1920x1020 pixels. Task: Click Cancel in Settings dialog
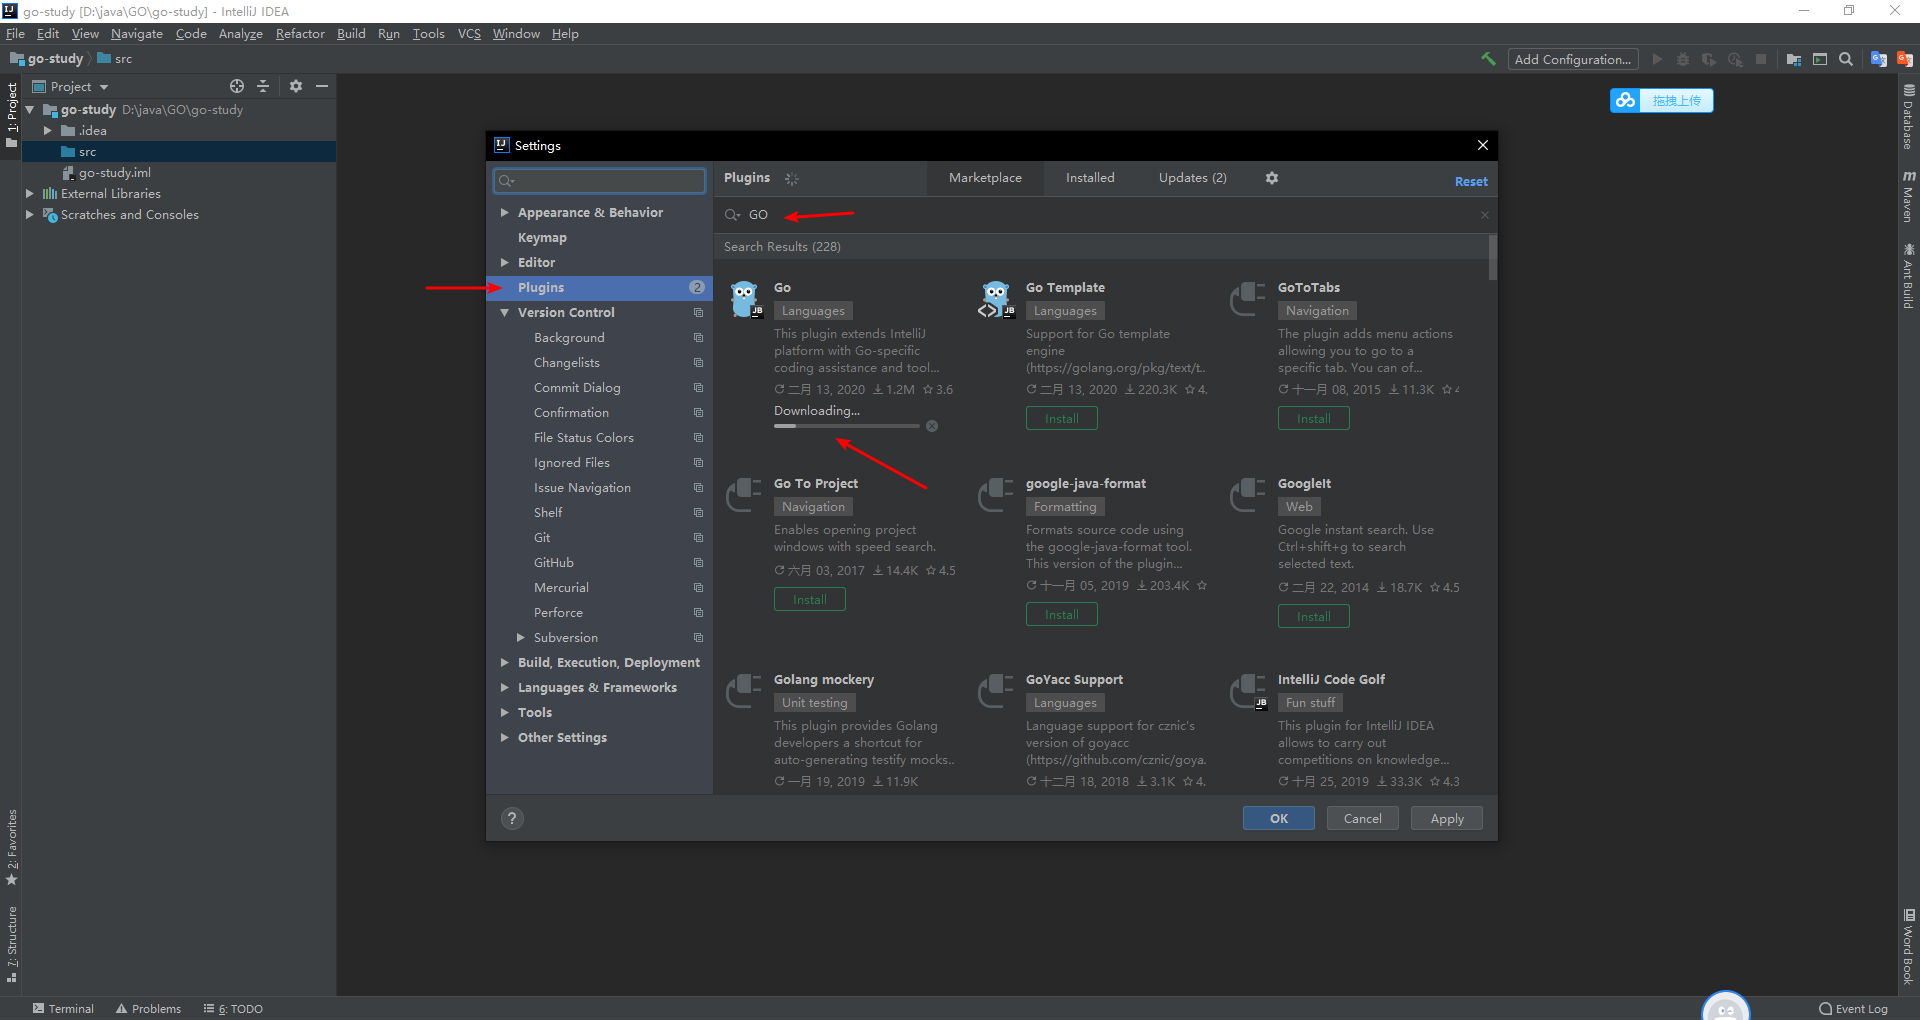point(1363,818)
